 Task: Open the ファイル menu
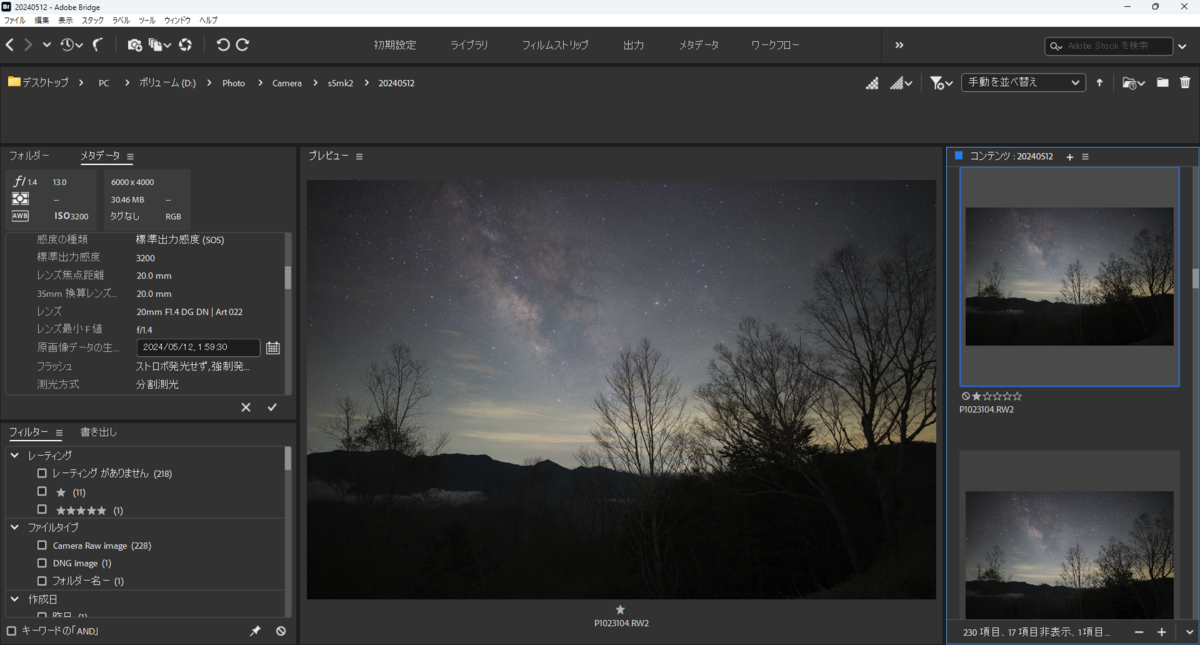coord(15,20)
